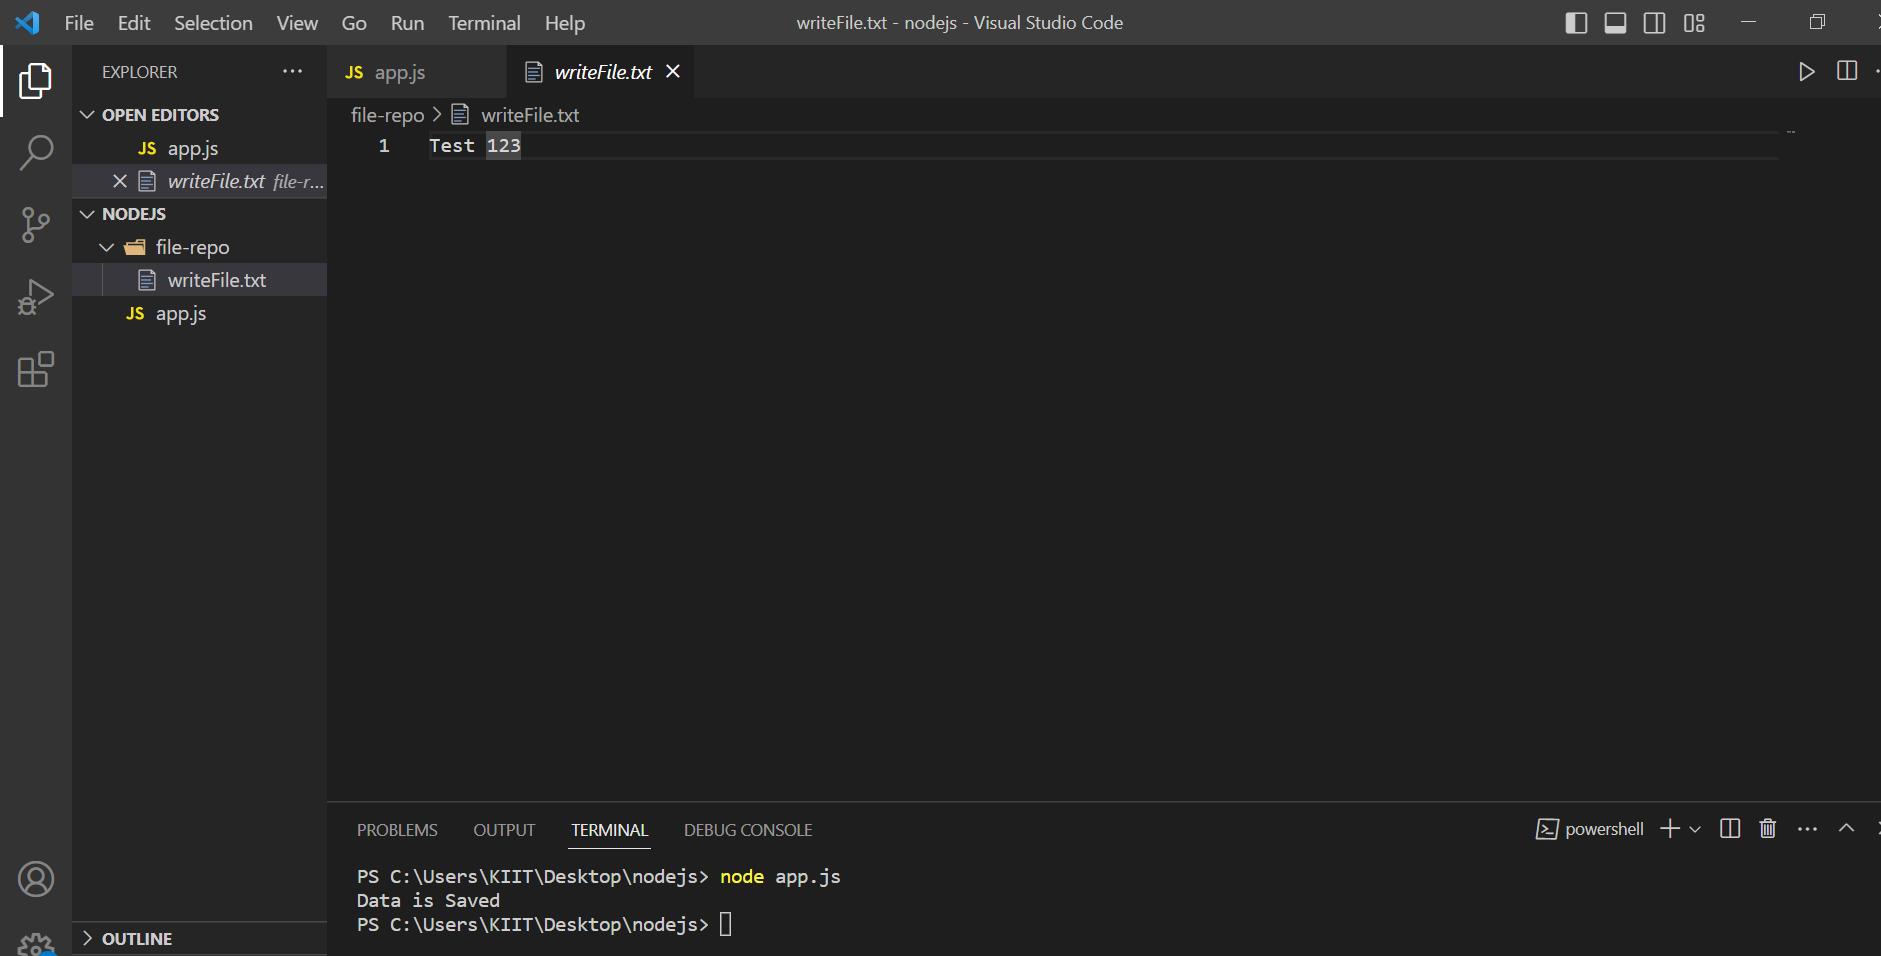The image size is (1881, 956).
Task: Open the new terminal profile dropdown arrow
Action: (1695, 829)
